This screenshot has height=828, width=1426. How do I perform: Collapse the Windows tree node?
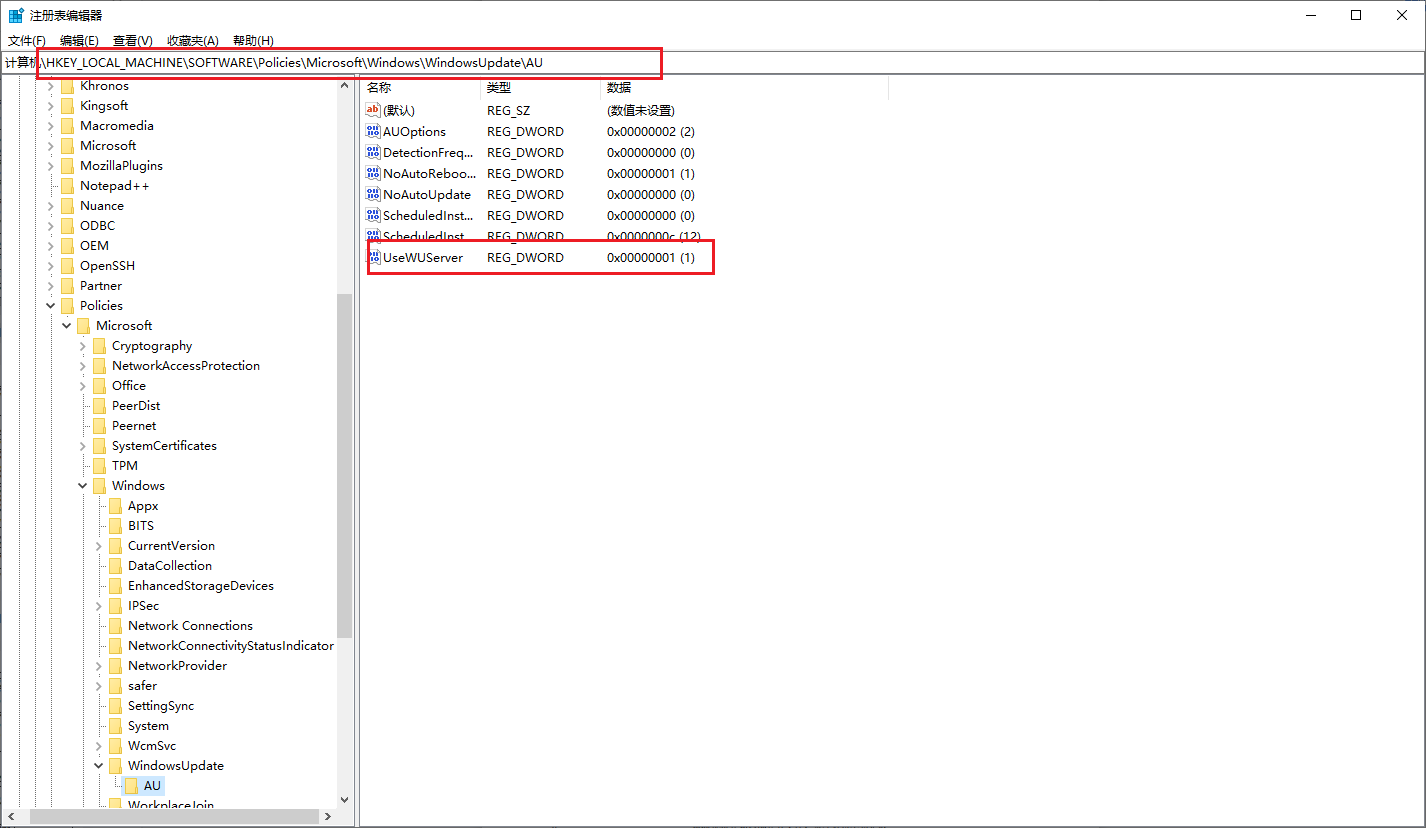point(82,485)
